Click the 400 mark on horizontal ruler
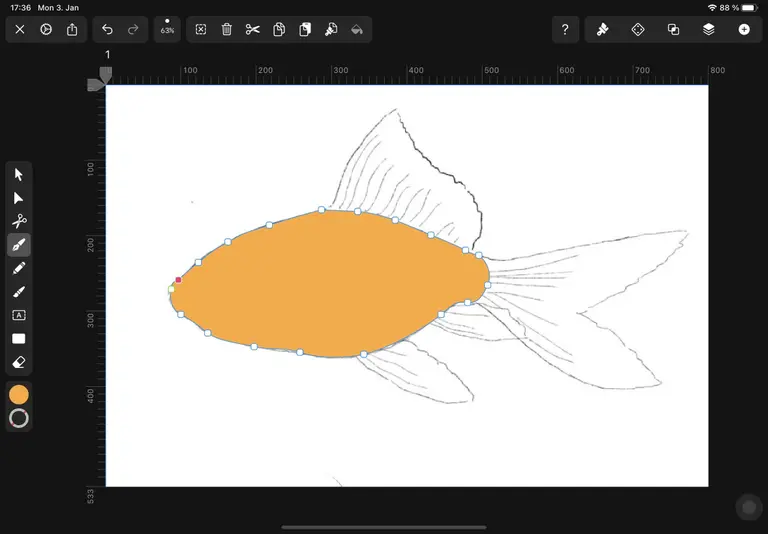The height and width of the screenshot is (534, 768). 416,71
